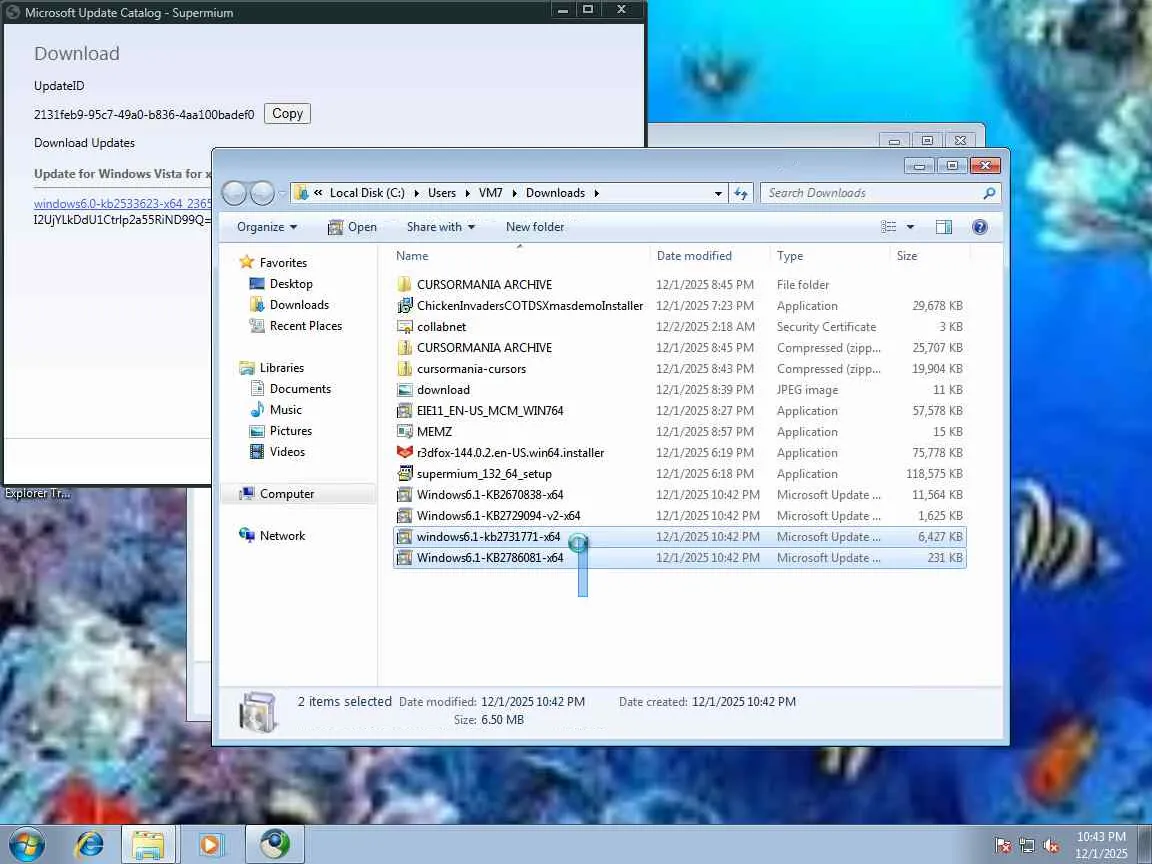Select Computer in navigation pane
1152x864 pixels.
(x=287, y=494)
